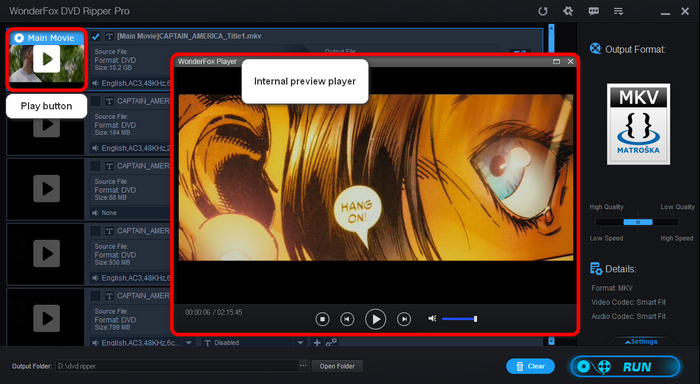The image size is (700, 384).
Task: Play preview of the 799 MB title
Action: pyautogui.click(x=46, y=318)
